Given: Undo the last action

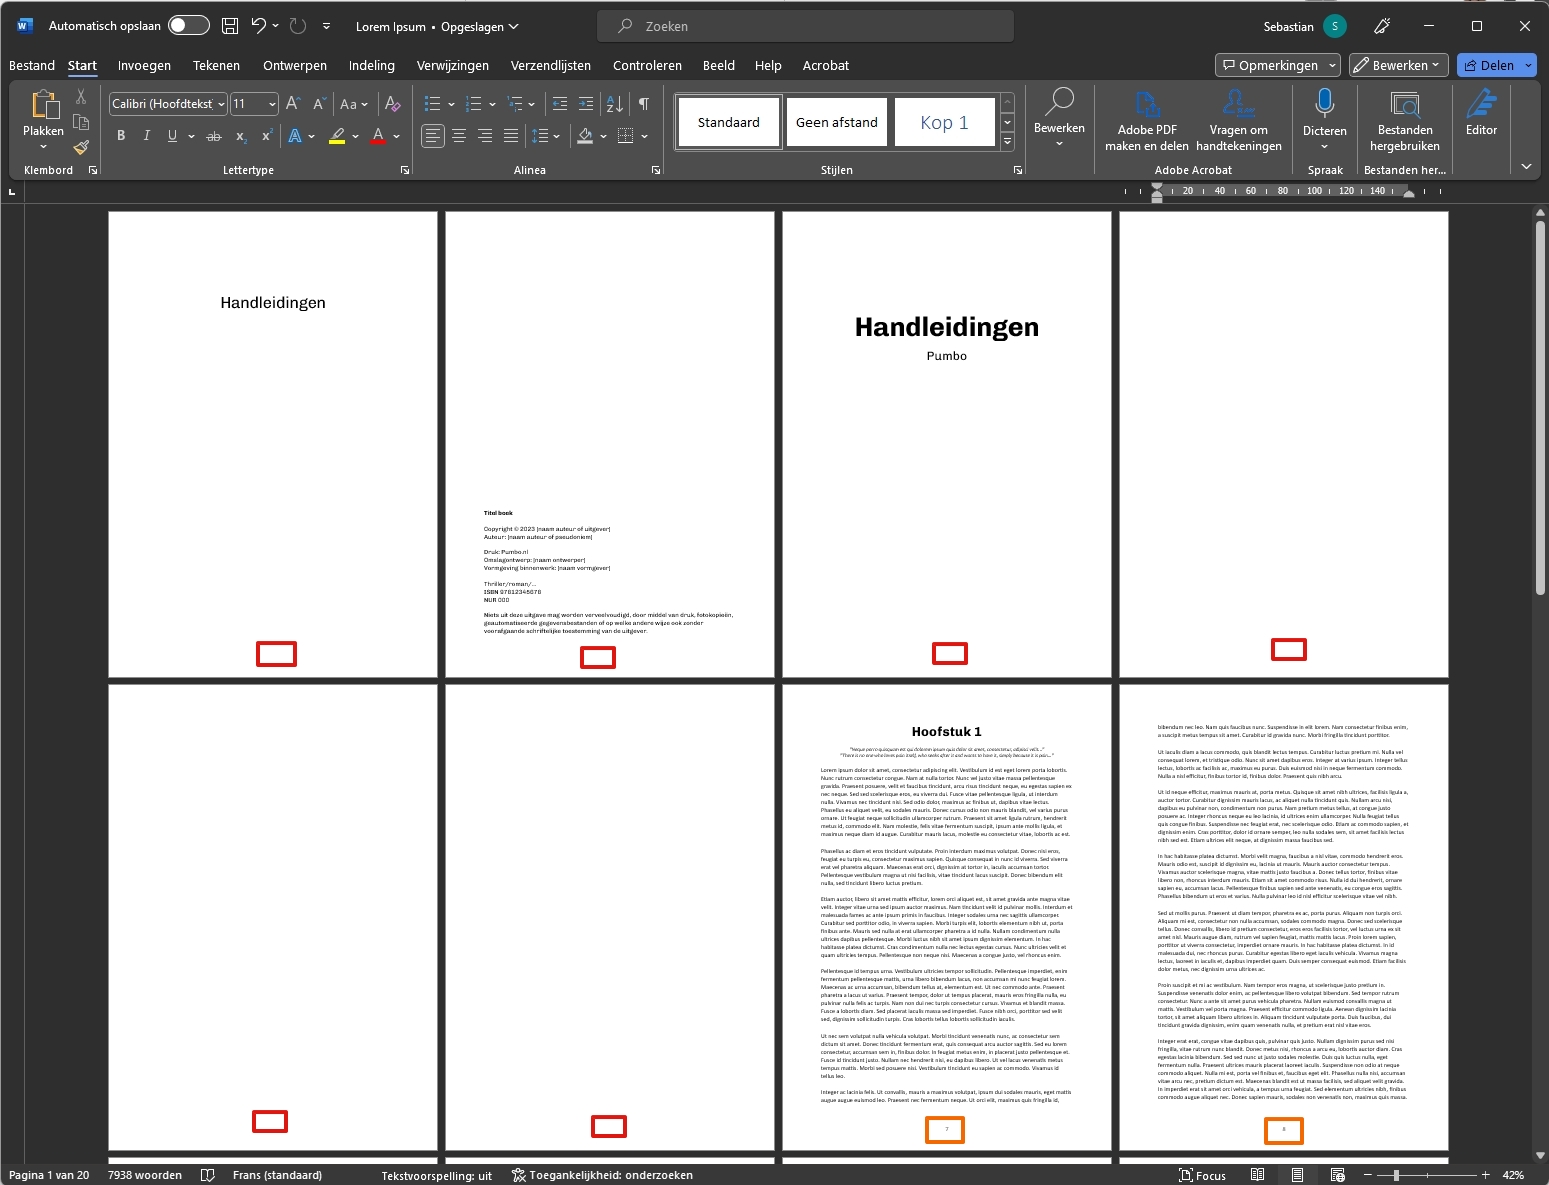Looking at the screenshot, I should click(x=259, y=26).
